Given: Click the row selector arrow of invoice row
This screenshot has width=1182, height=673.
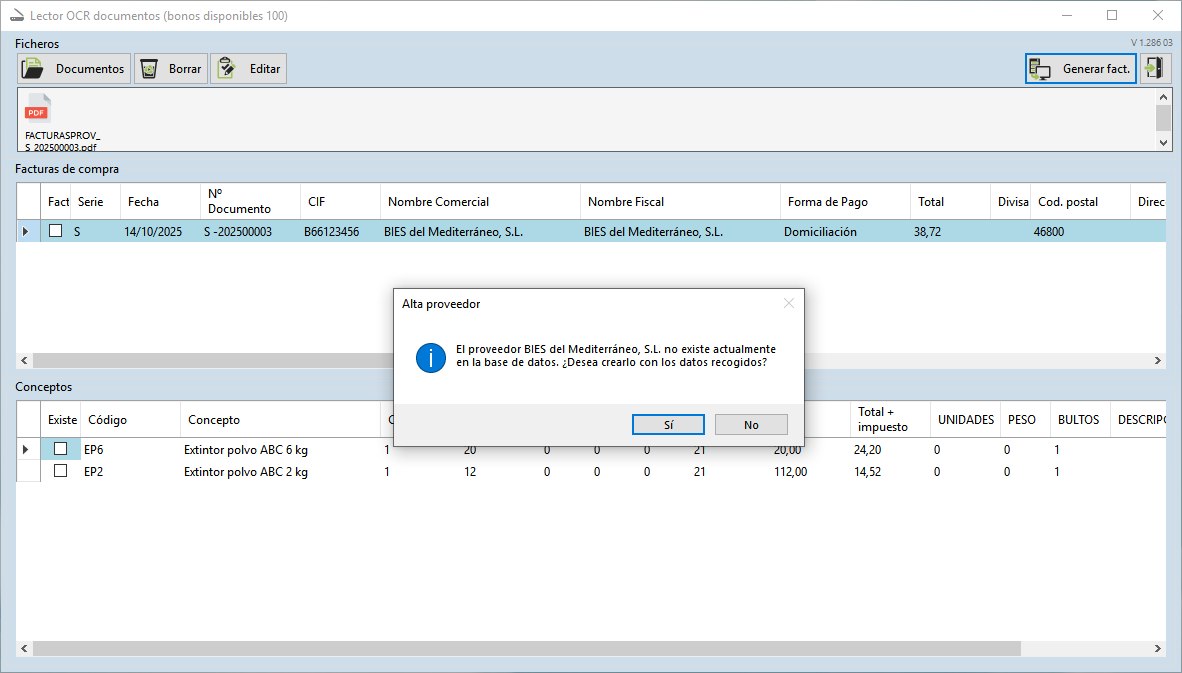Looking at the screenshot, I should [26, 231].
